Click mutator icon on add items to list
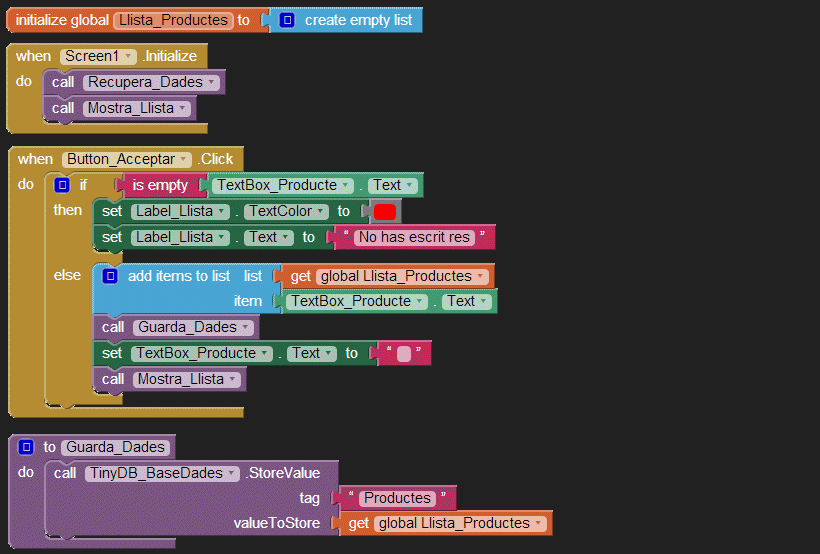This screenshot has width=820, height=554. click(110, 276)
